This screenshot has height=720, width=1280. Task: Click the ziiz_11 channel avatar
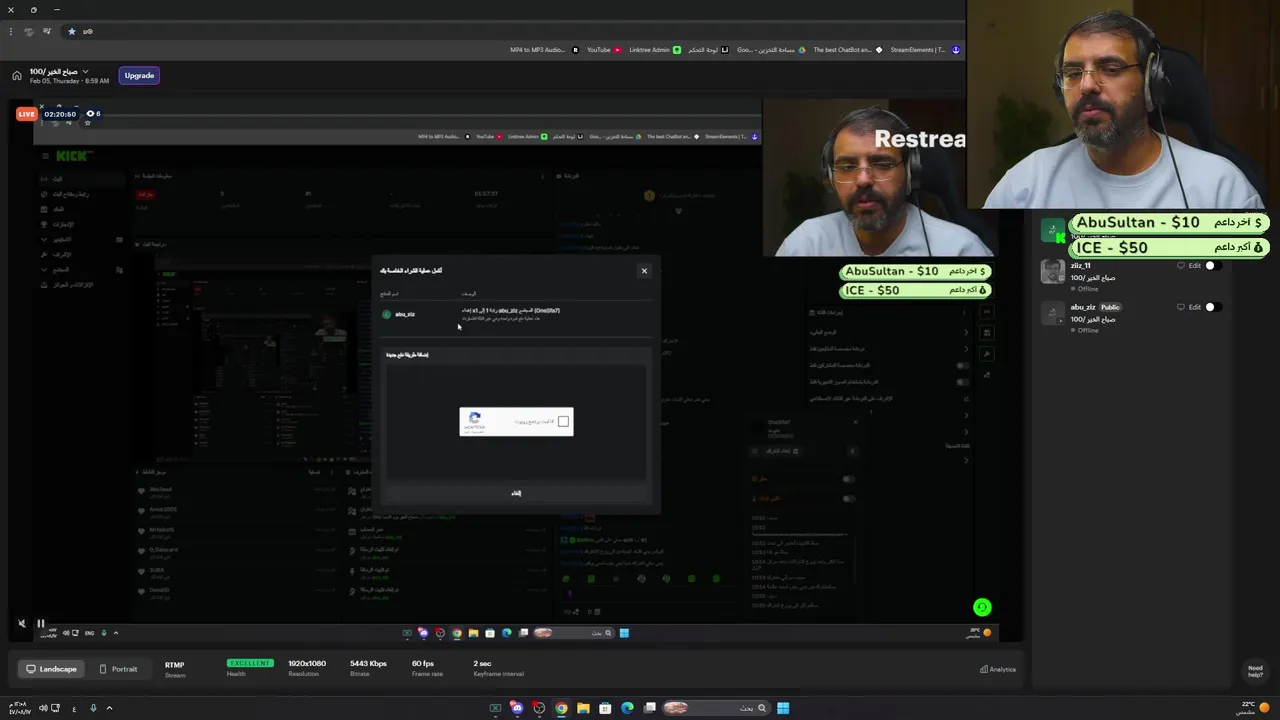pos(1052,272)
